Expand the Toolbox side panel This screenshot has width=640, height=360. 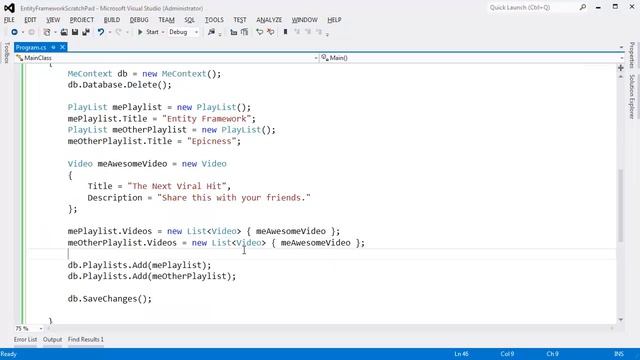point(7,53)
